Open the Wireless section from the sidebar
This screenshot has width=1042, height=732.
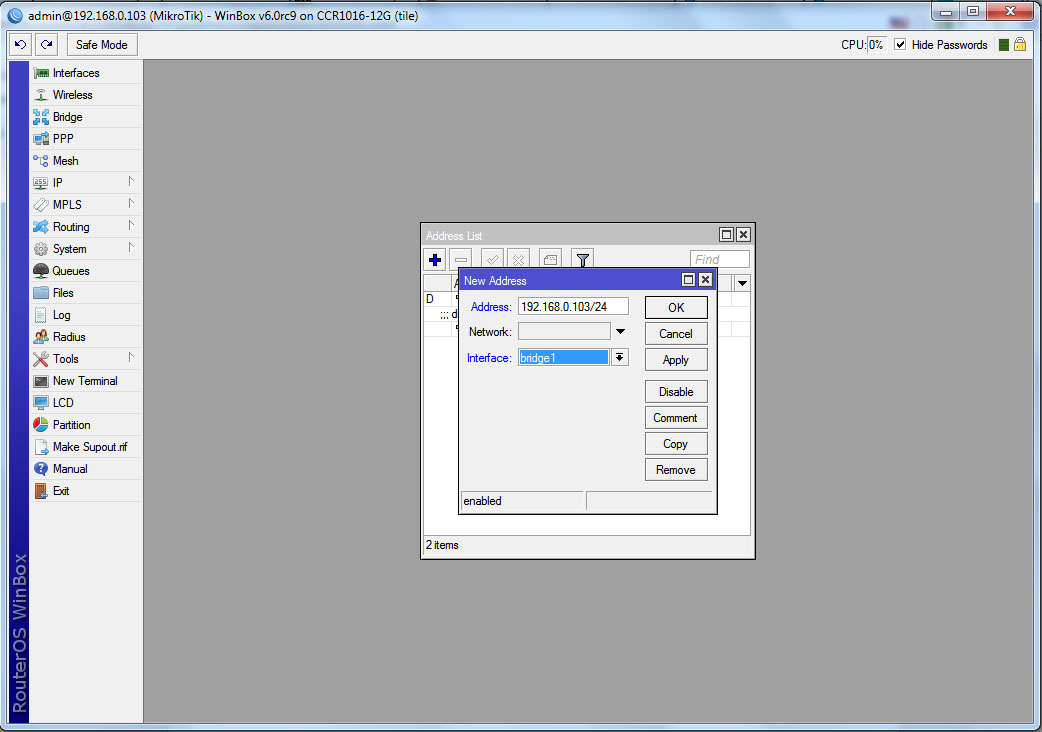(x=72, y=95)
